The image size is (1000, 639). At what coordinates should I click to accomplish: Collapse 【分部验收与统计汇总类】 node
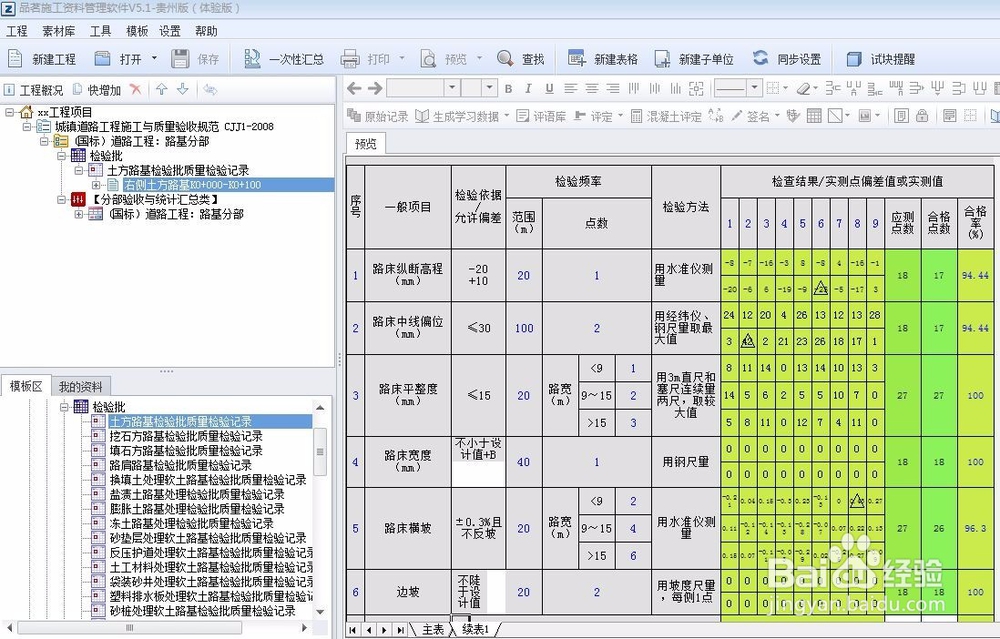[x=61, y=200]
